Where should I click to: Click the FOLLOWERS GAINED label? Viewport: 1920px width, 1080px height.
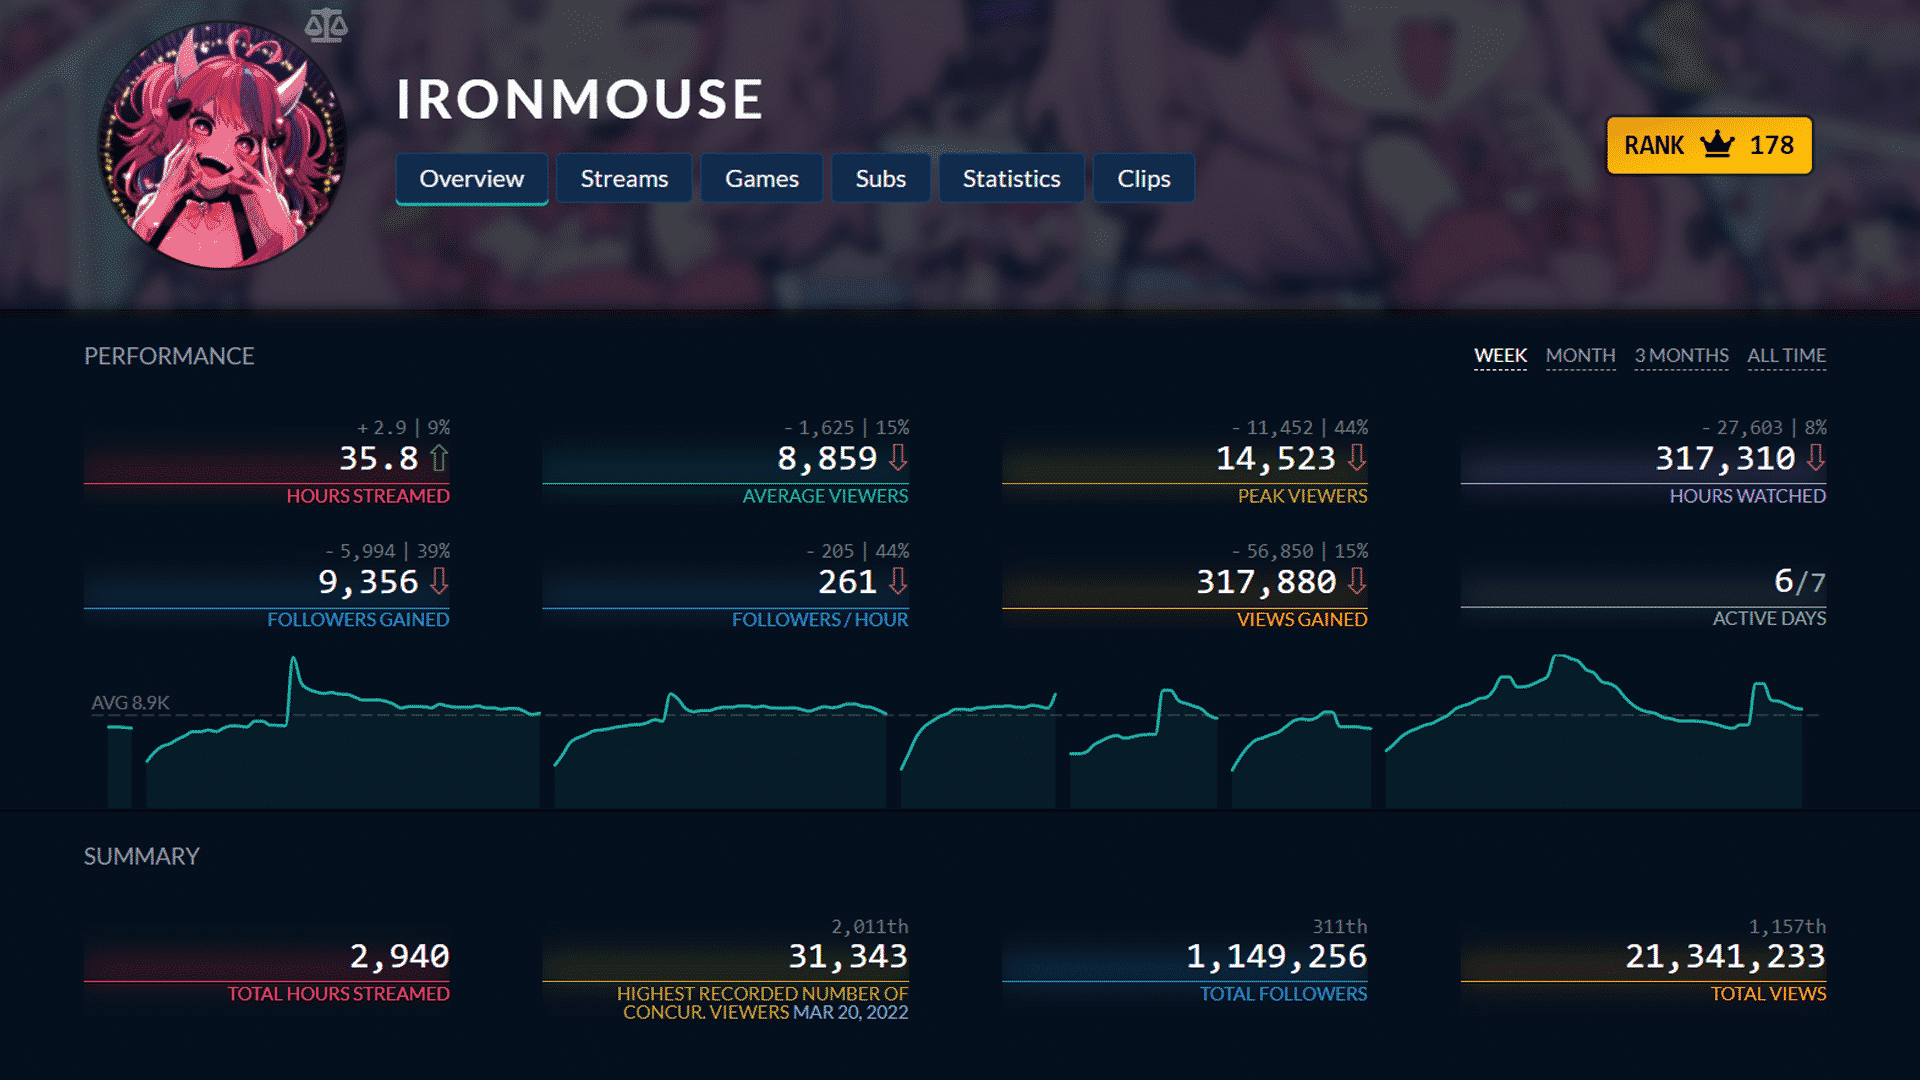(x=358, y=620)
